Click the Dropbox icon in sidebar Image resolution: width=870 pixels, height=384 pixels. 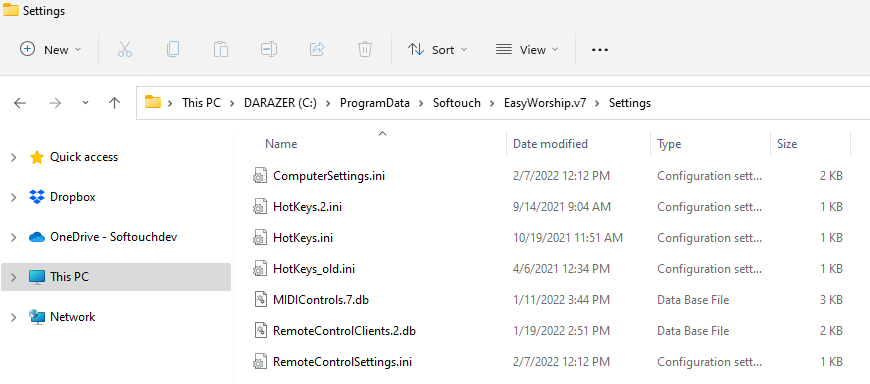tap(37, 197)
